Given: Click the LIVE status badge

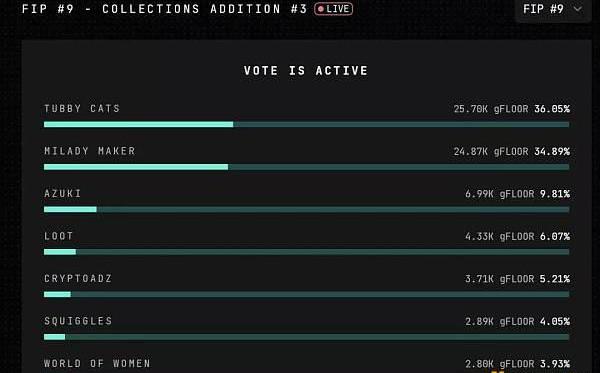Looking at the screenshot, I should coord(333,9).
